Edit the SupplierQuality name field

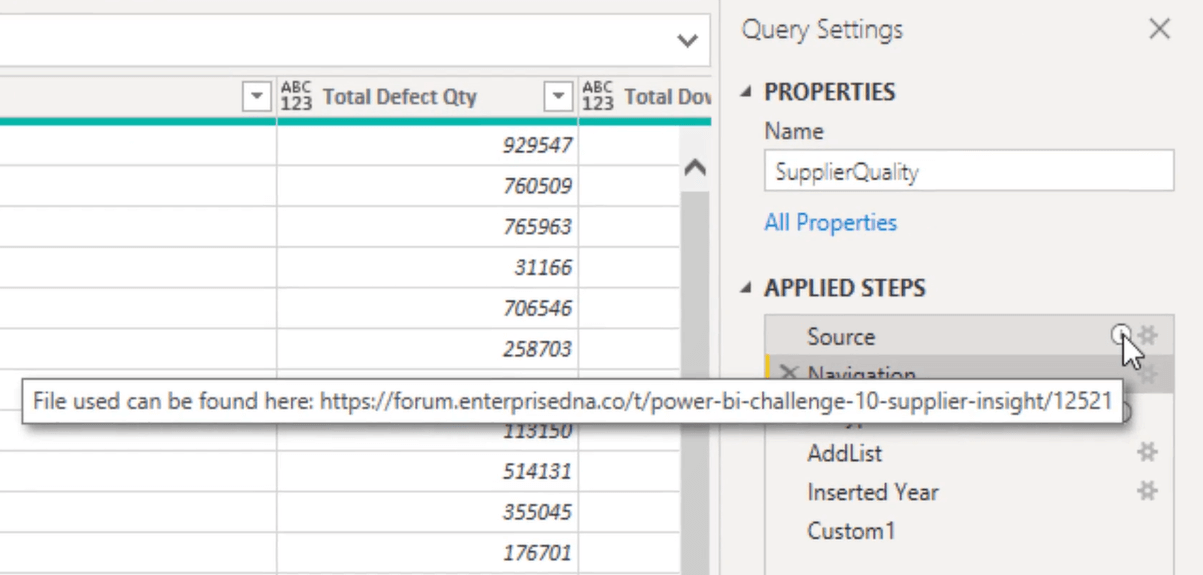[969, 171]
